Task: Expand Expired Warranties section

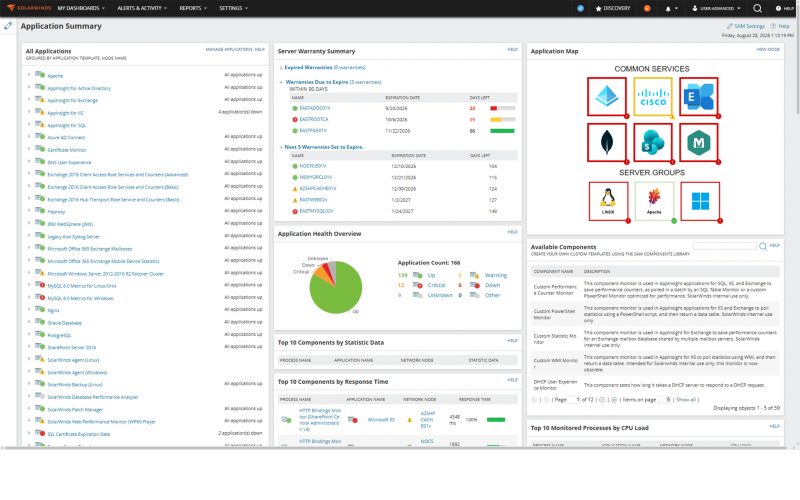Action: click(x=281, y=67)
